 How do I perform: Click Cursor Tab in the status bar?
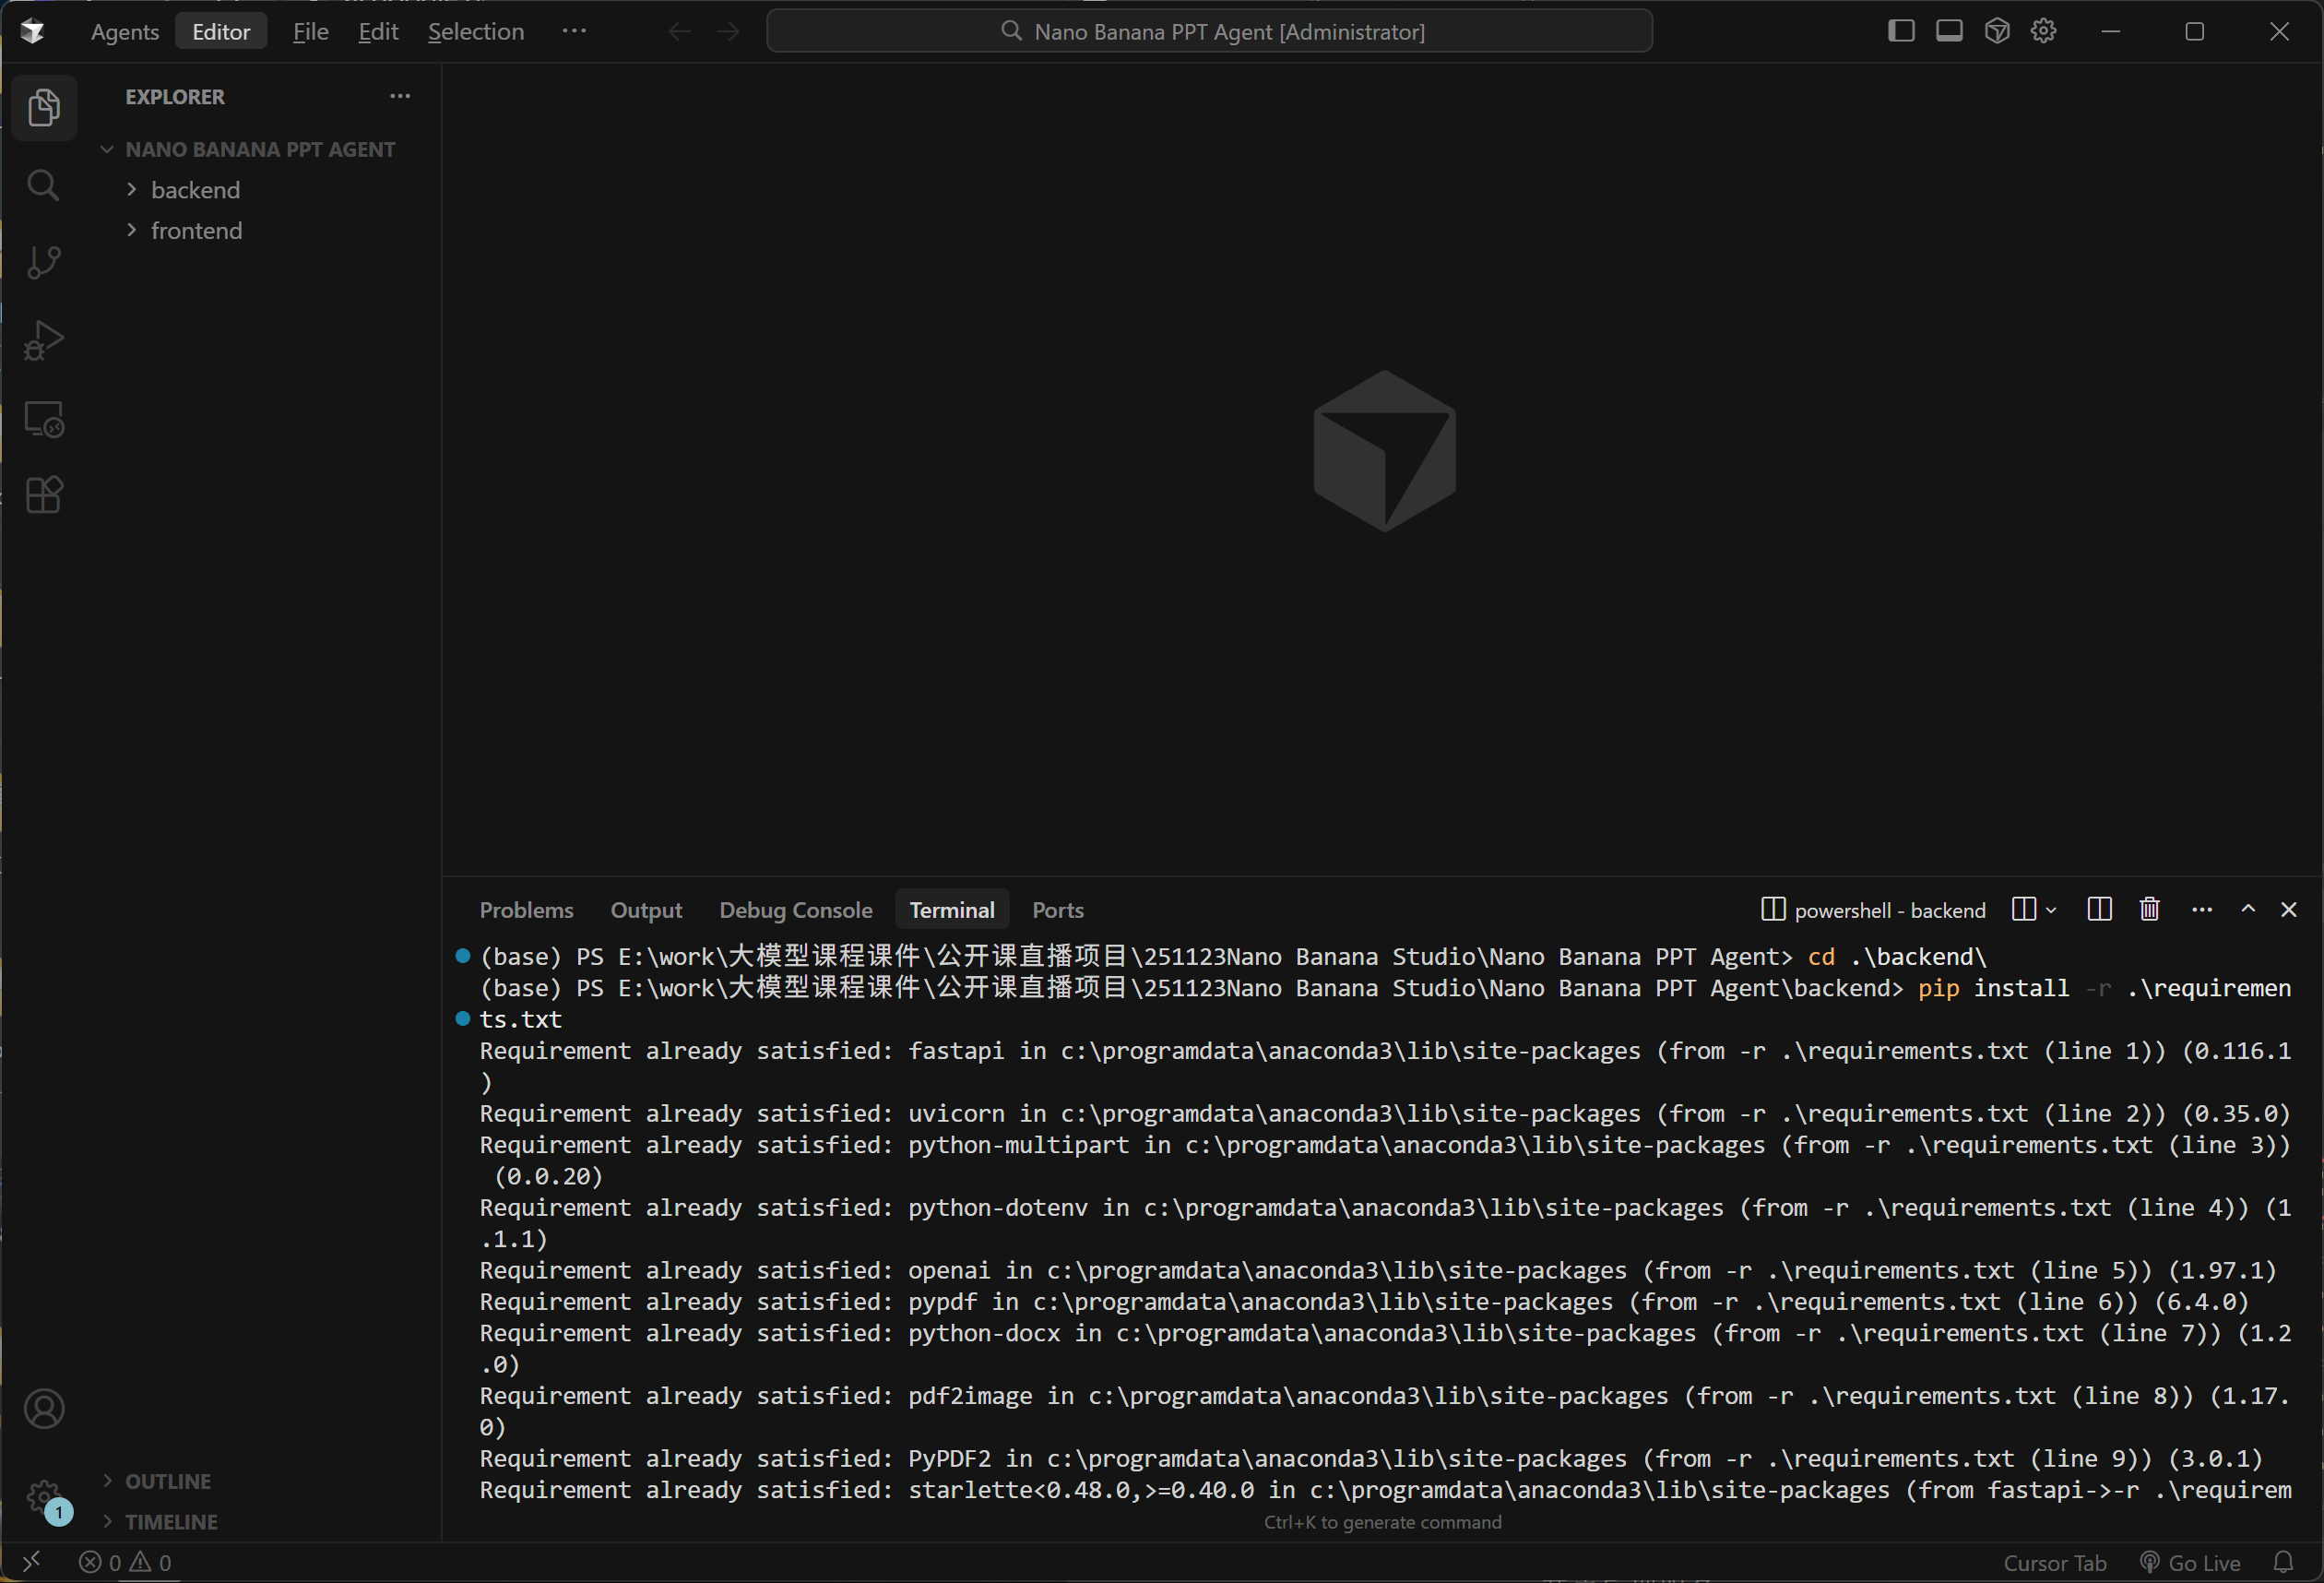coord(2054,1563)
